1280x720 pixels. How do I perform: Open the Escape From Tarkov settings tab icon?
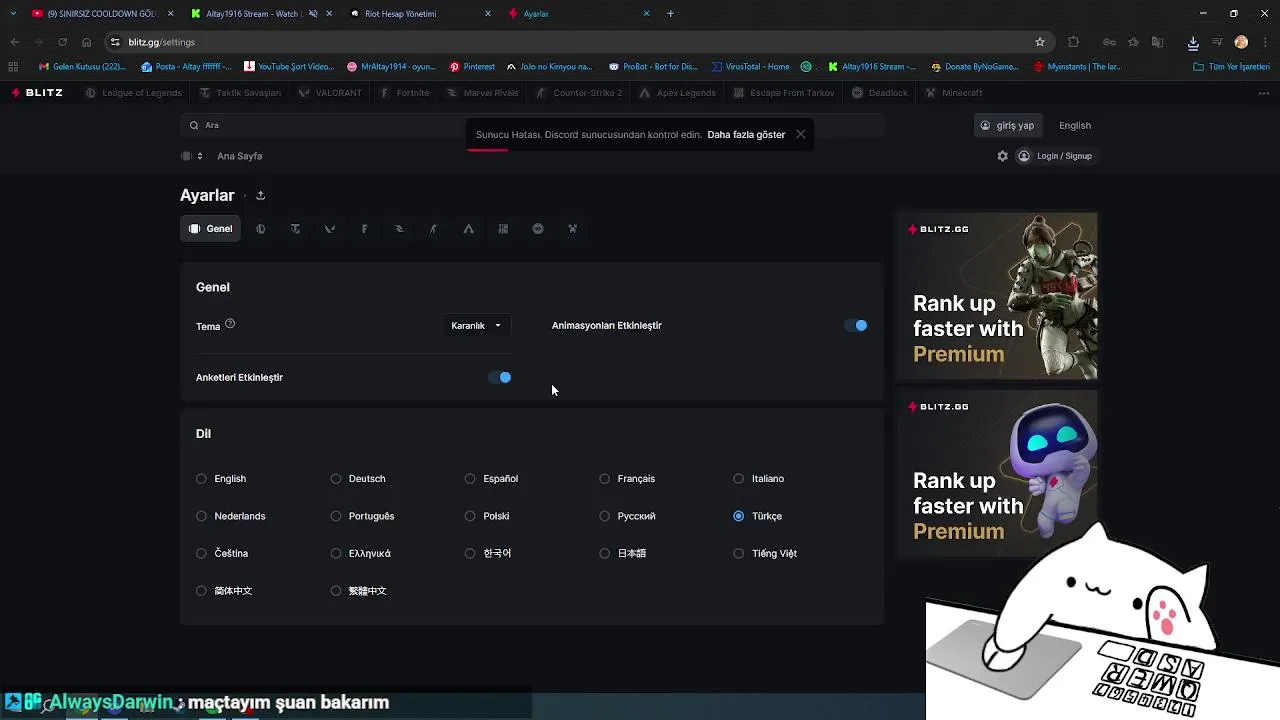pyautogui.click(x=503, y=229)
